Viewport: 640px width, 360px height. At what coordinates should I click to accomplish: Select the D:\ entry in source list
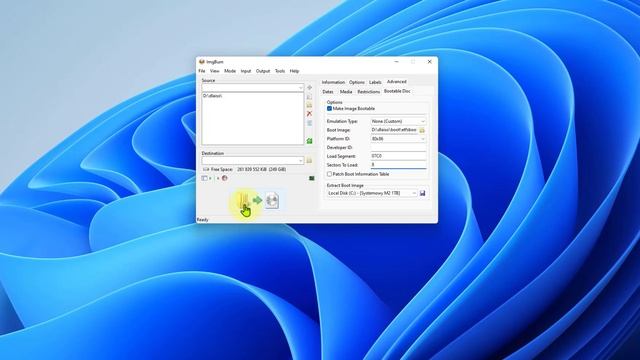[212, 96]
